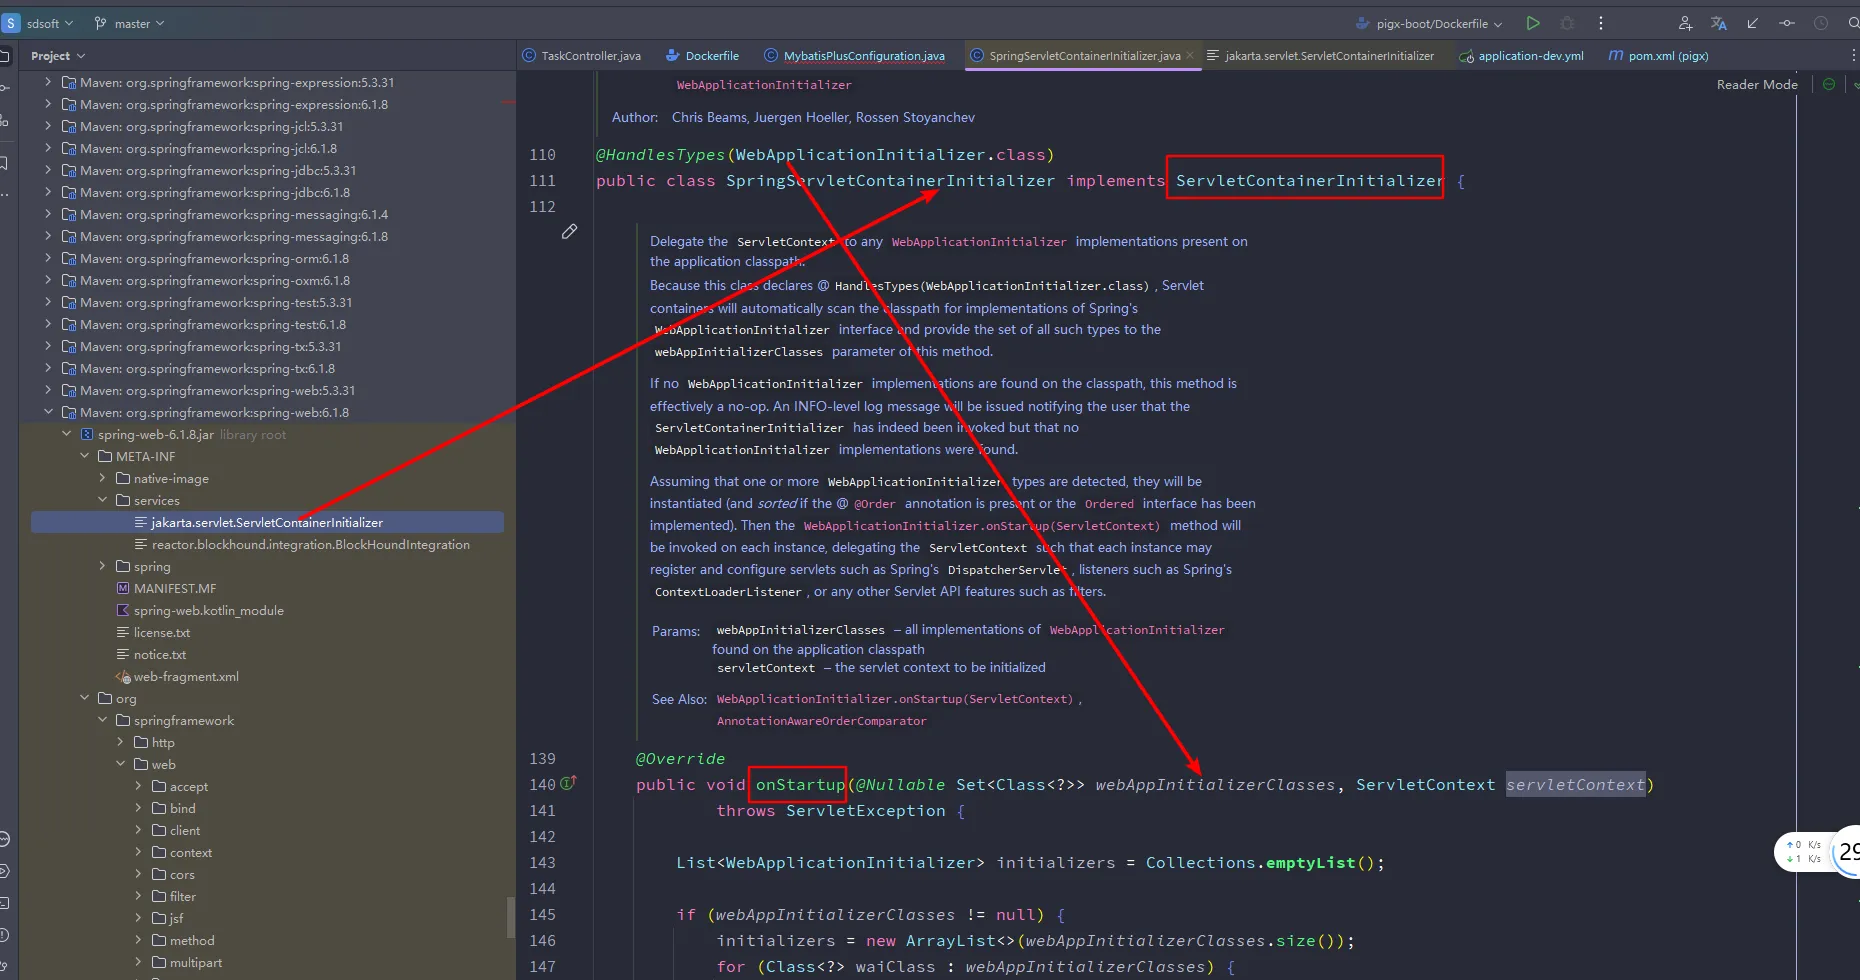The width and height of the screenshot is (1860, 980).
Task: Run the pigx-boot/Dockerfile configuration
Action: coord(1532,23)
